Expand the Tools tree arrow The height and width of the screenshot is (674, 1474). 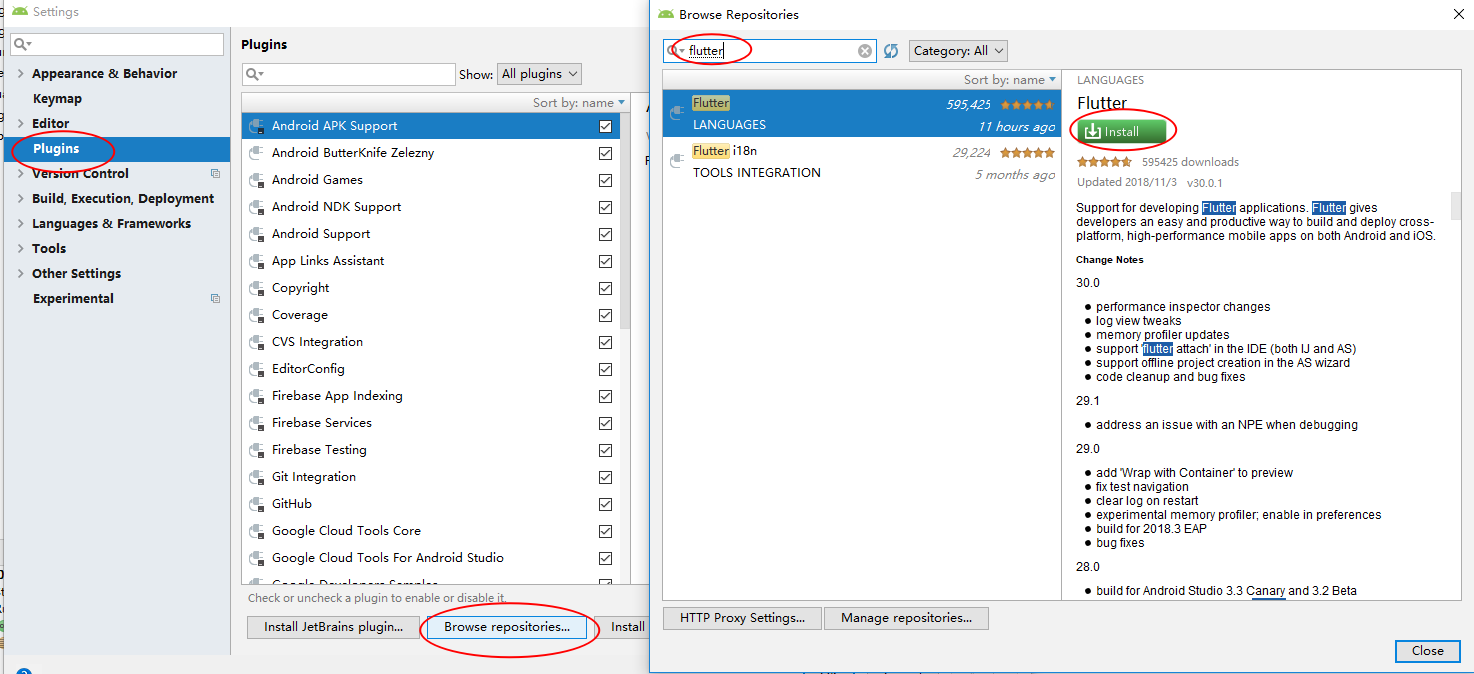pyautogui.click(x=21, y=249)
